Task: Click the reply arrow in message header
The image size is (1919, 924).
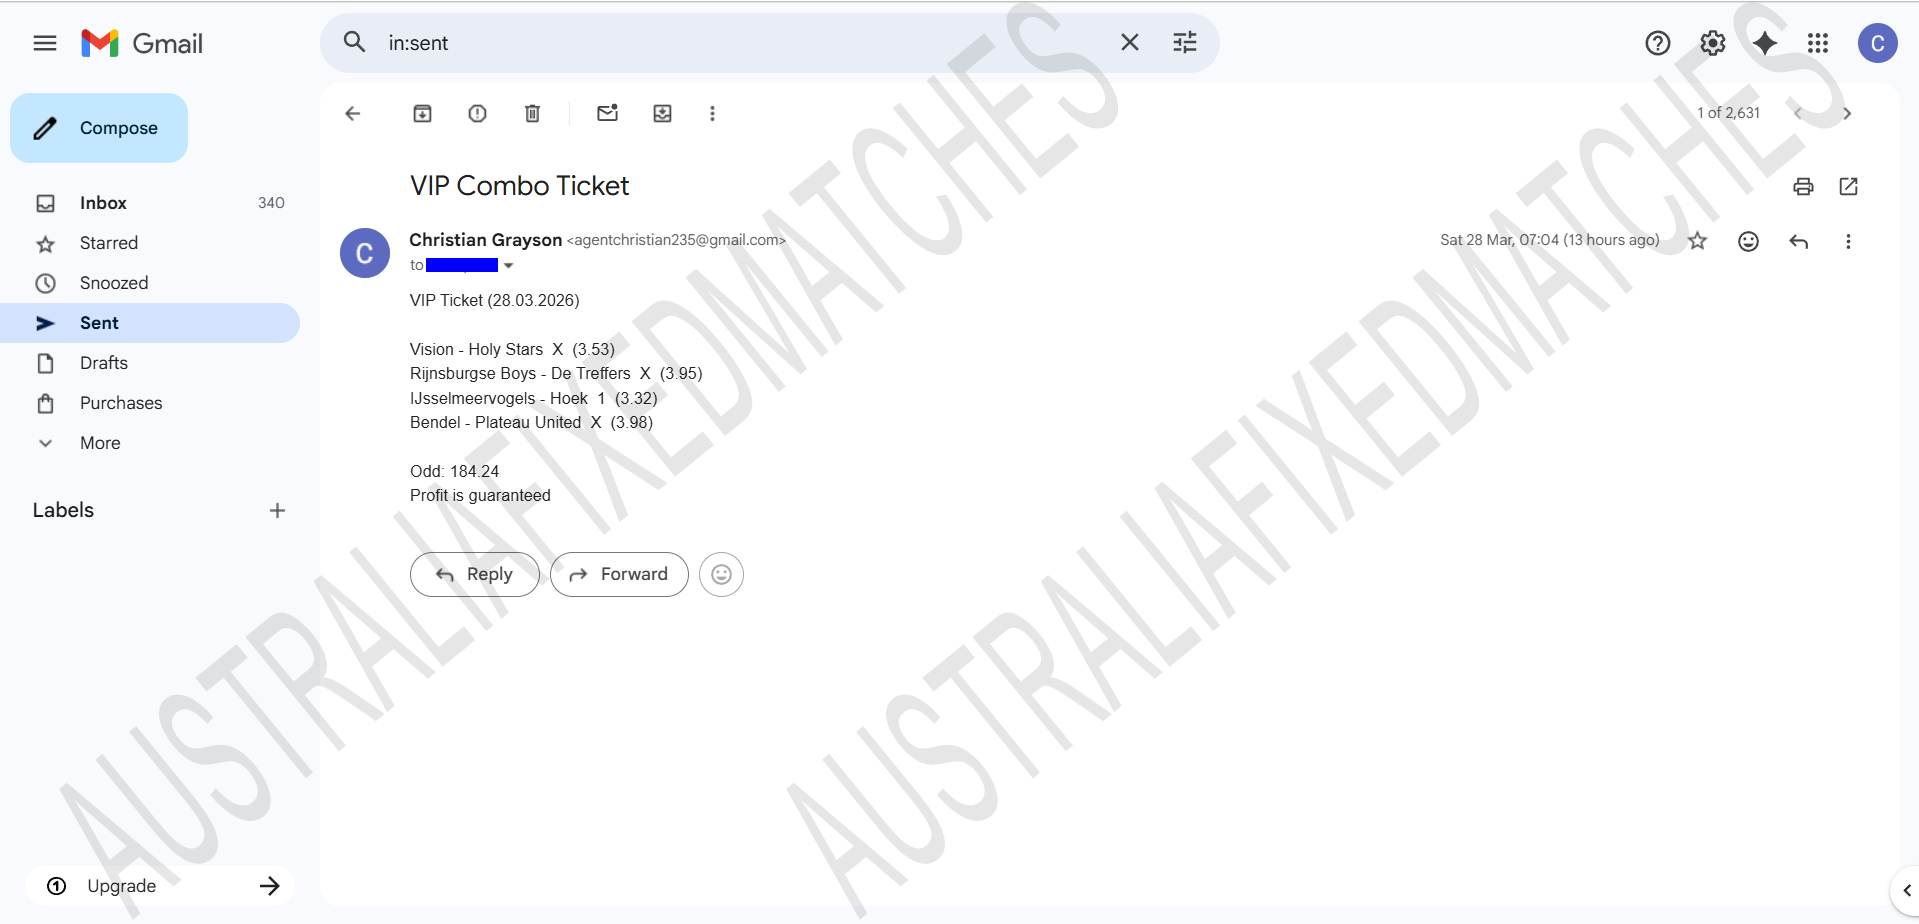Action: coord(1799,241)
